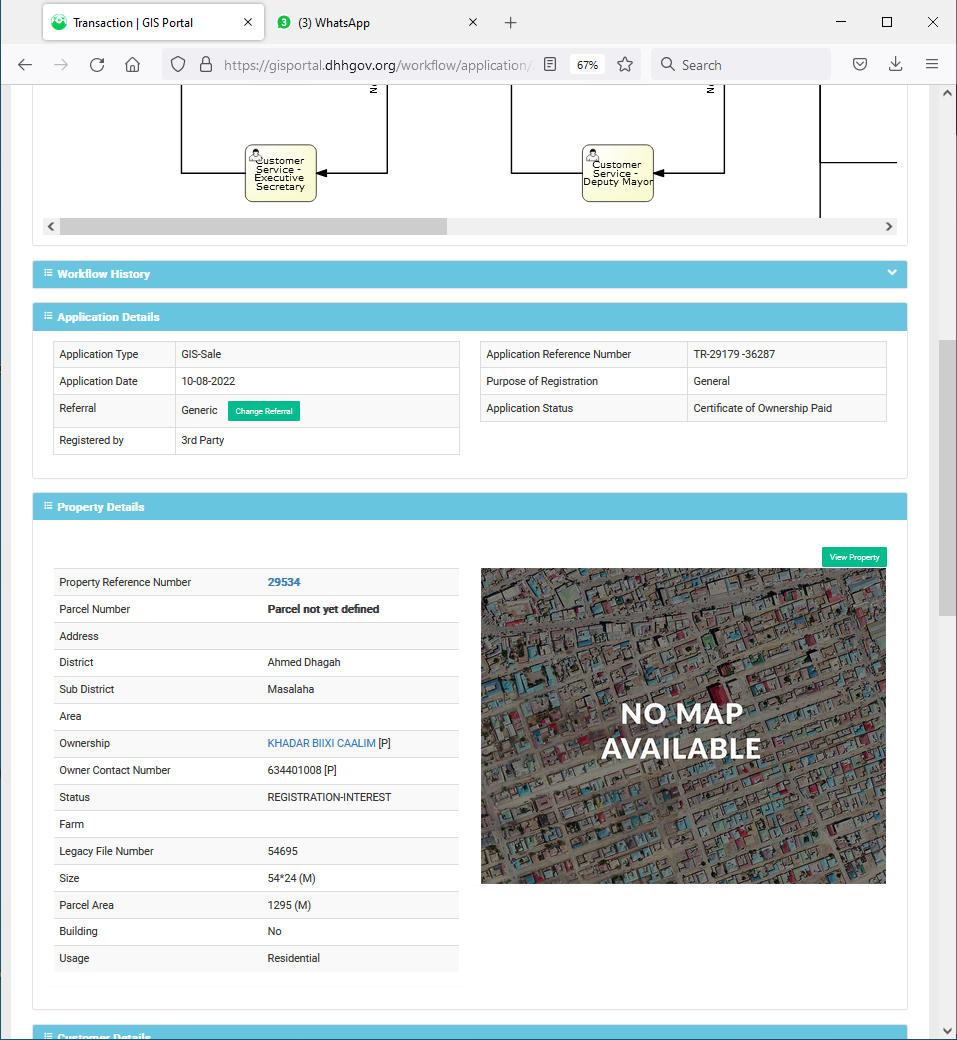This screenshot has height=1040, width=957.
Task: Click the Customer Service Executive Secretary node
Action: tap(281, 173)
